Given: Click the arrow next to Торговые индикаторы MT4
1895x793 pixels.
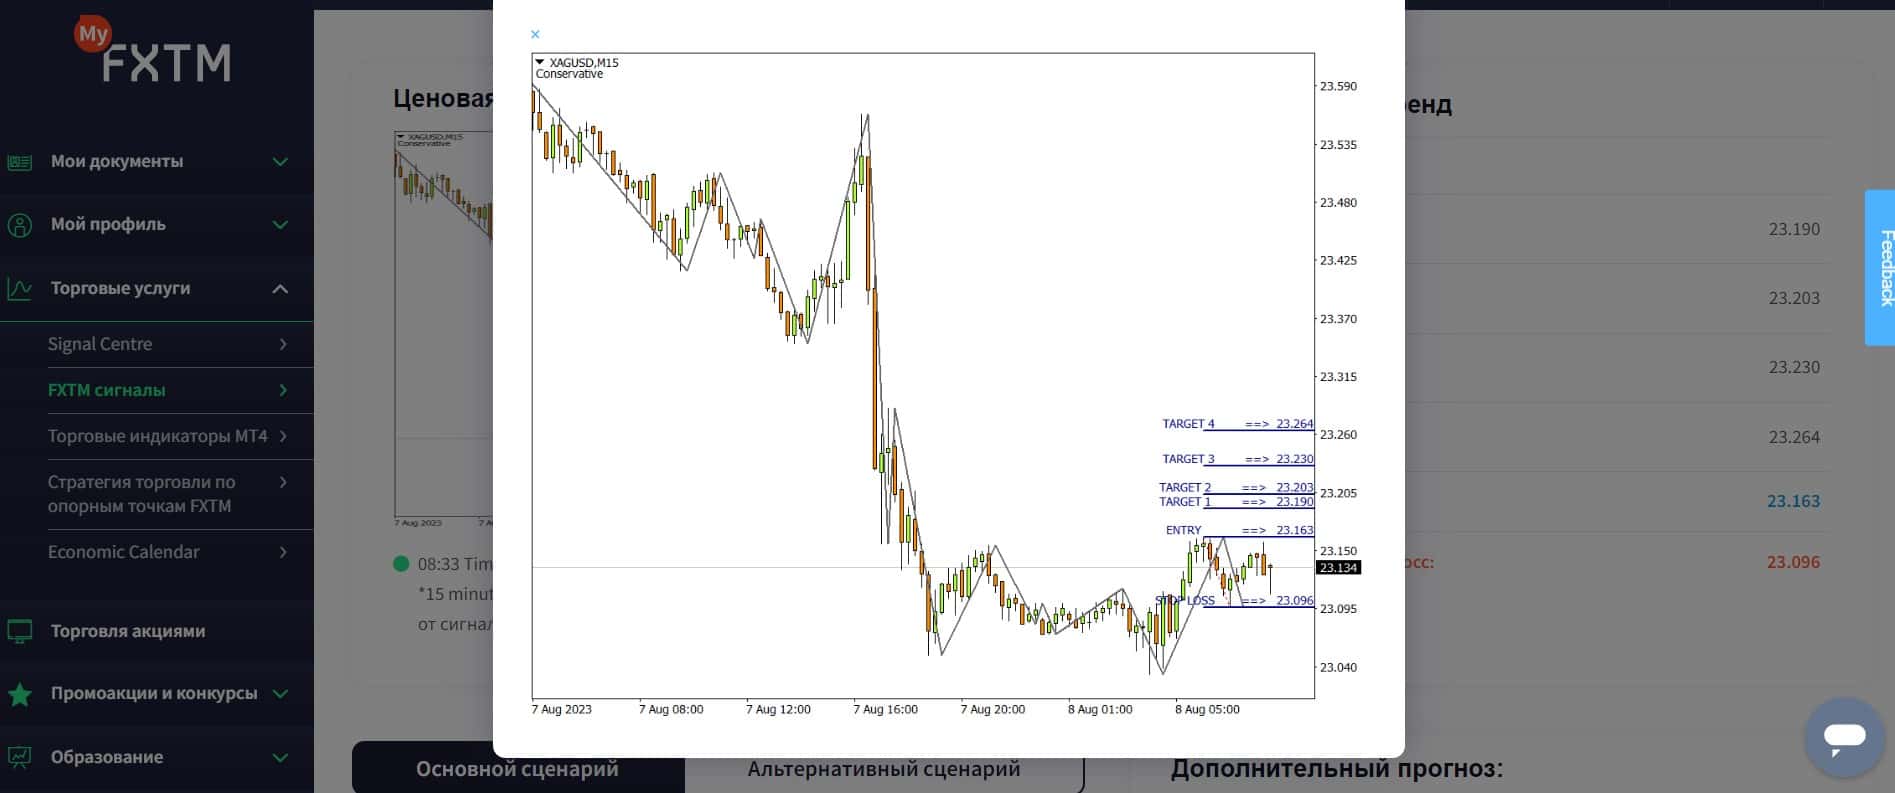Looking at the screenshot, I should point(283,436).
